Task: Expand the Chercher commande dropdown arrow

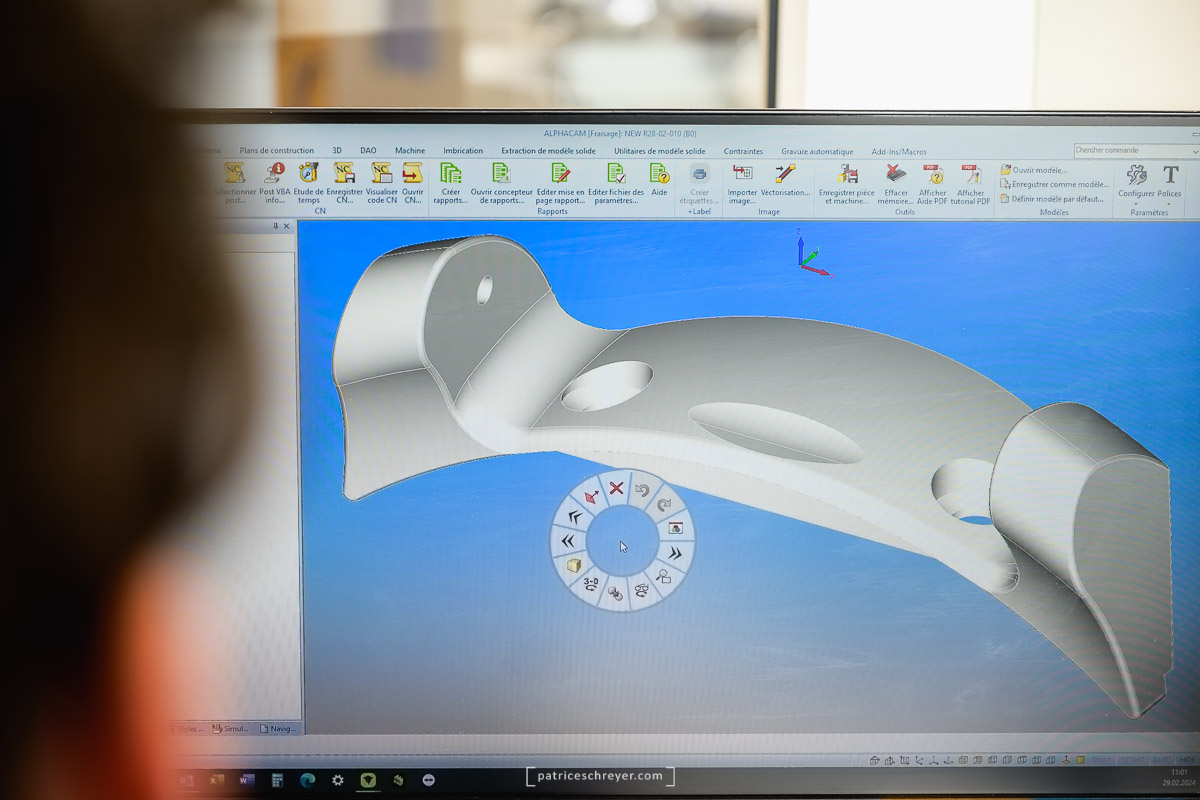Action: [1195, 150]
